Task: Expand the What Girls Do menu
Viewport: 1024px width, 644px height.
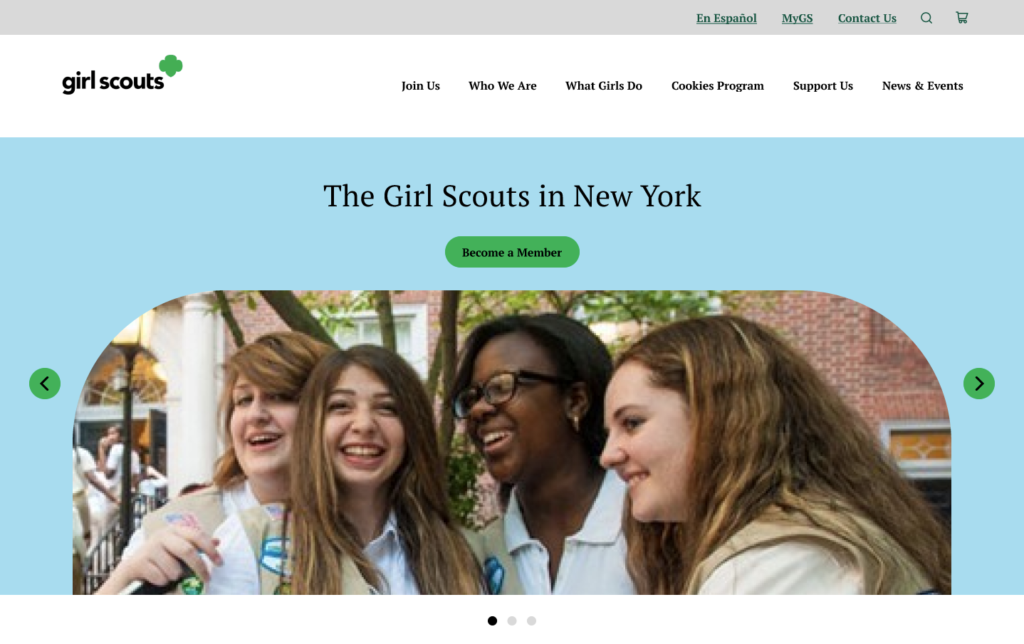Action: [603, 86]
